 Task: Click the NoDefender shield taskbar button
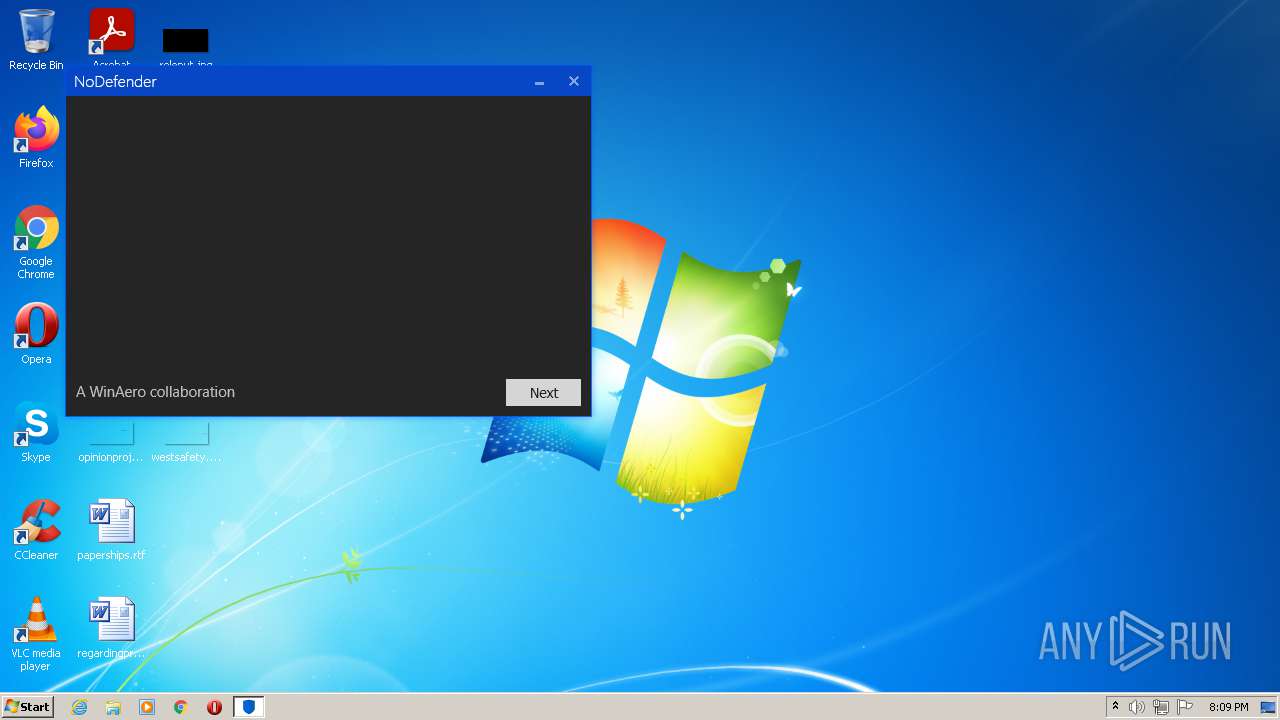[x=248, y=707]
